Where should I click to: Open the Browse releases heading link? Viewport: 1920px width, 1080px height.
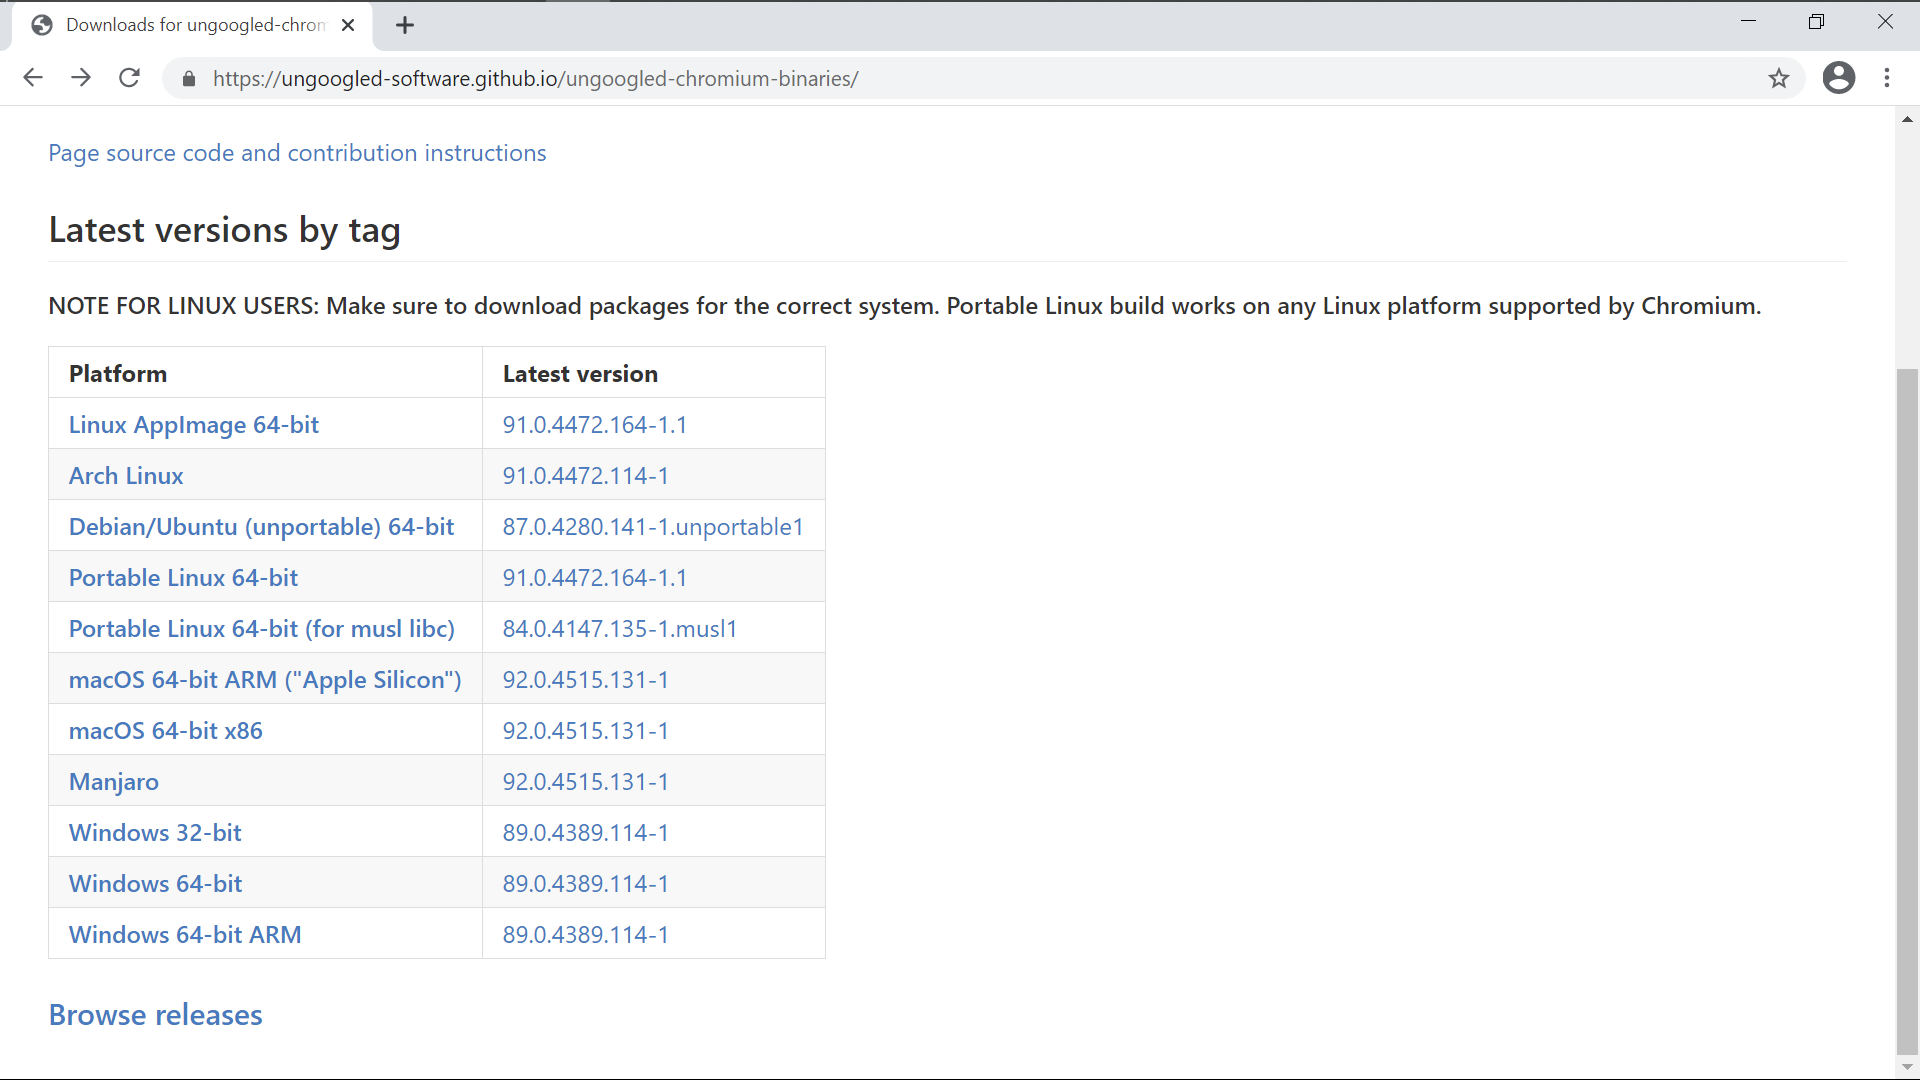[155, 1015]
